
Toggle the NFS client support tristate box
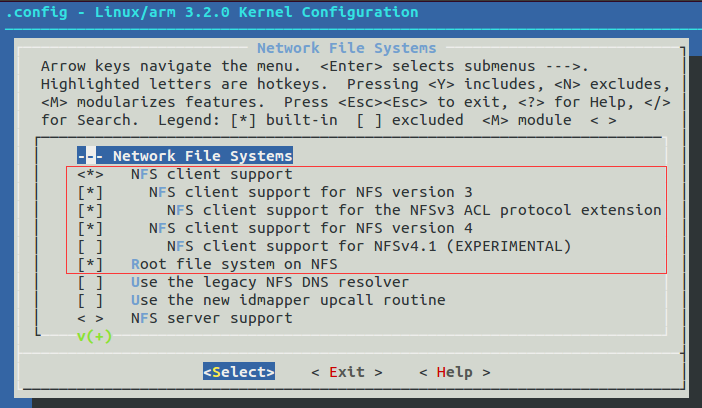click(90, 174)
